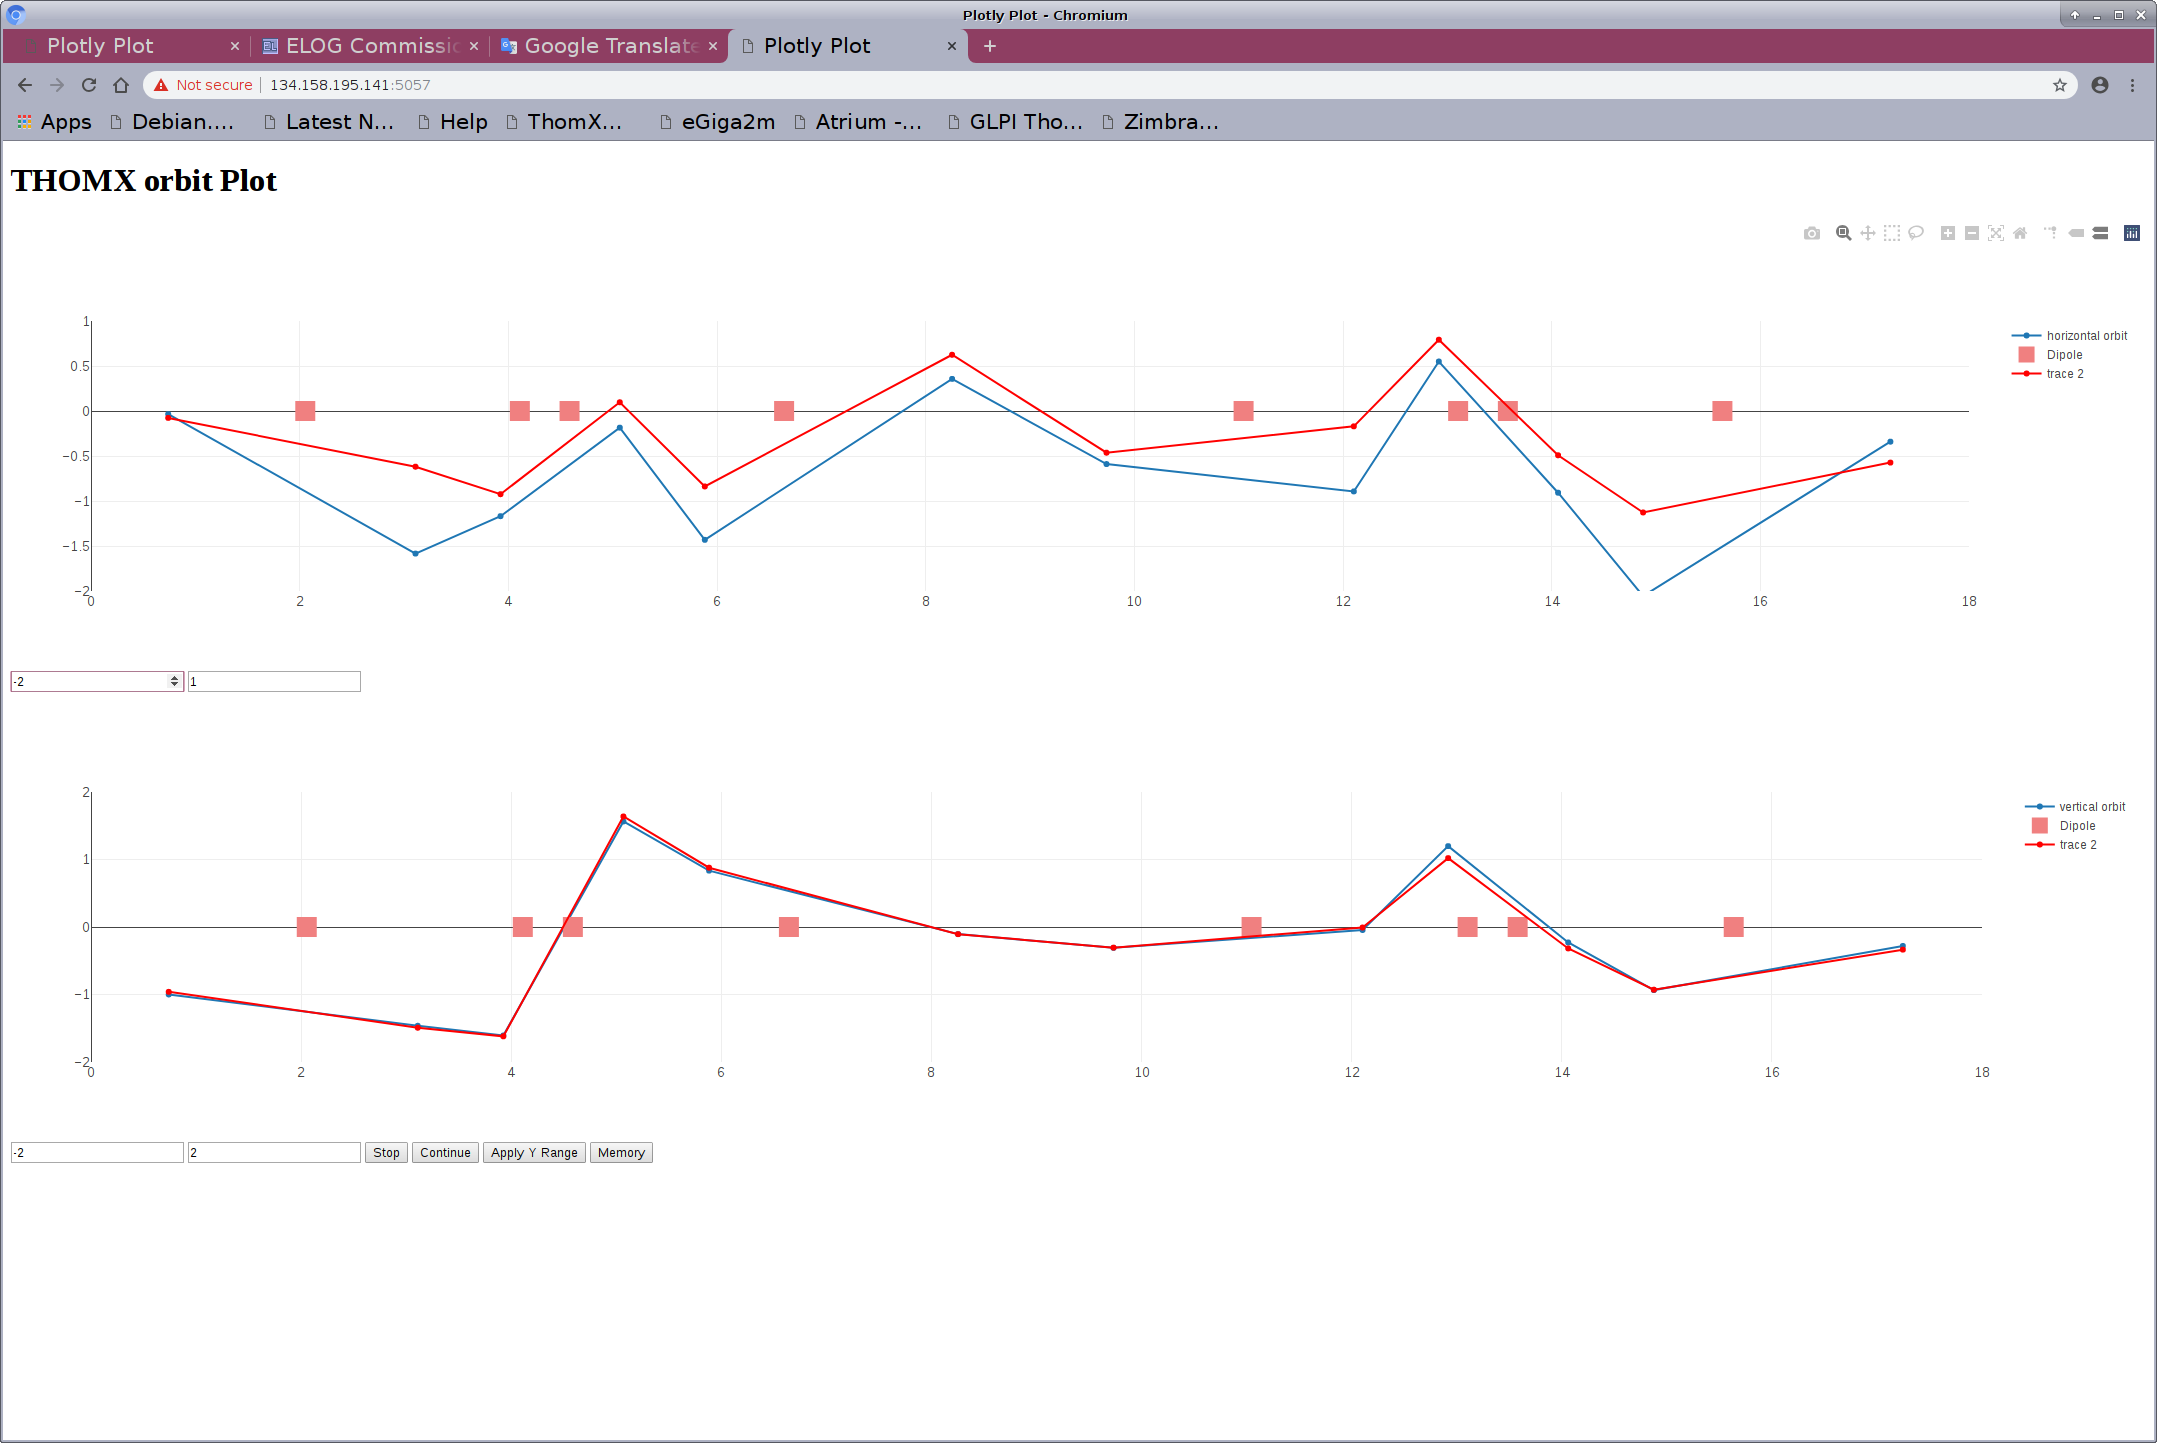Toggle compare hover mode in the modebar
The image size is (2157, 1443).
tap(2098, 233)
